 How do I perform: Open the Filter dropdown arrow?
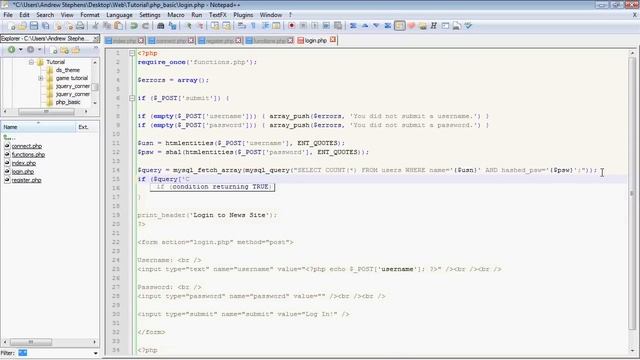(x=95, y=353)
